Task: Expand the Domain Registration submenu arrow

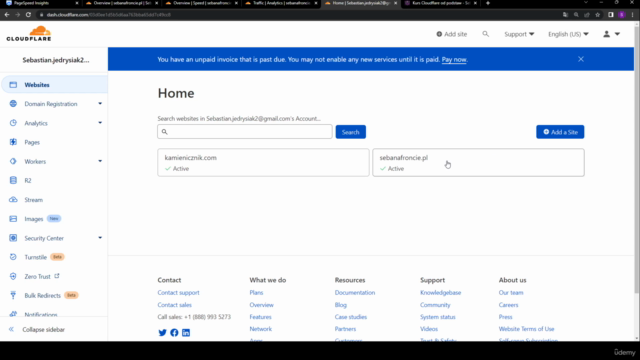Action: 100,104
